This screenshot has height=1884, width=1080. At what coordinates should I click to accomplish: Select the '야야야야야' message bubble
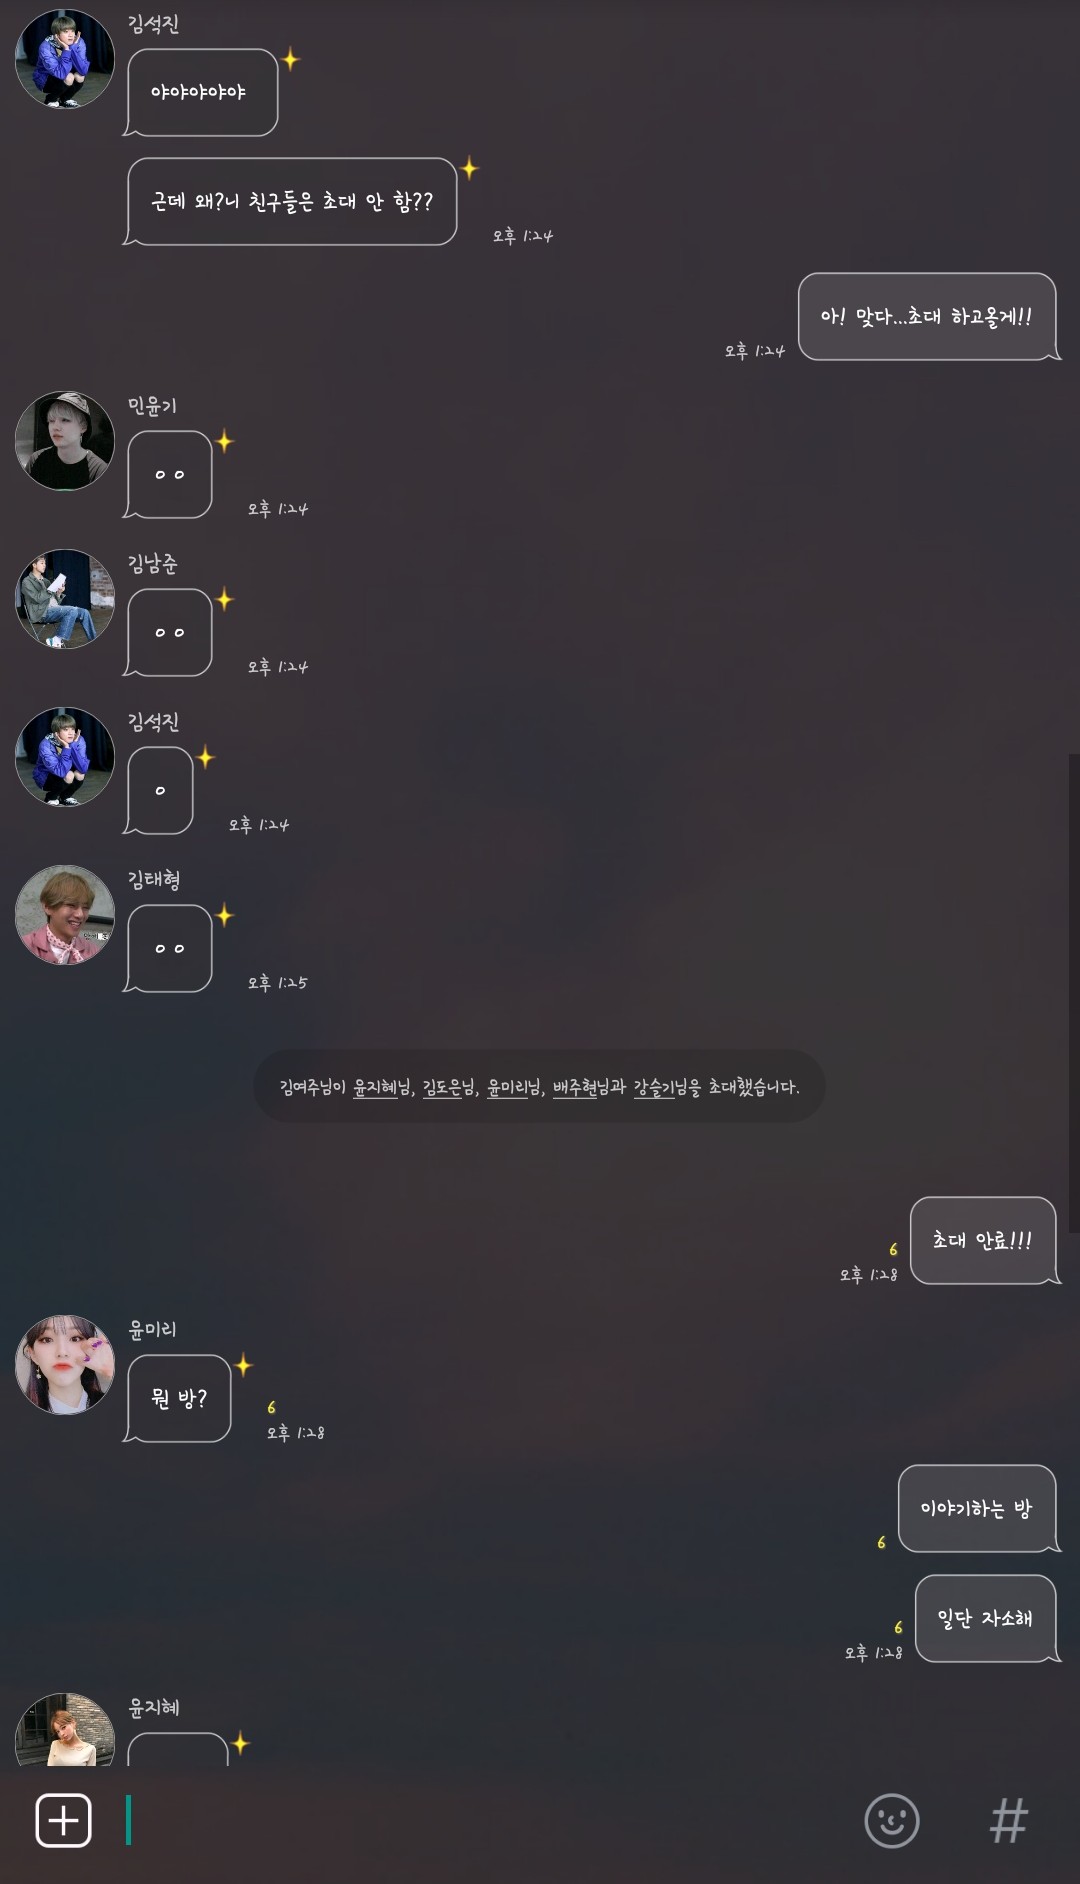pos(200,92)
